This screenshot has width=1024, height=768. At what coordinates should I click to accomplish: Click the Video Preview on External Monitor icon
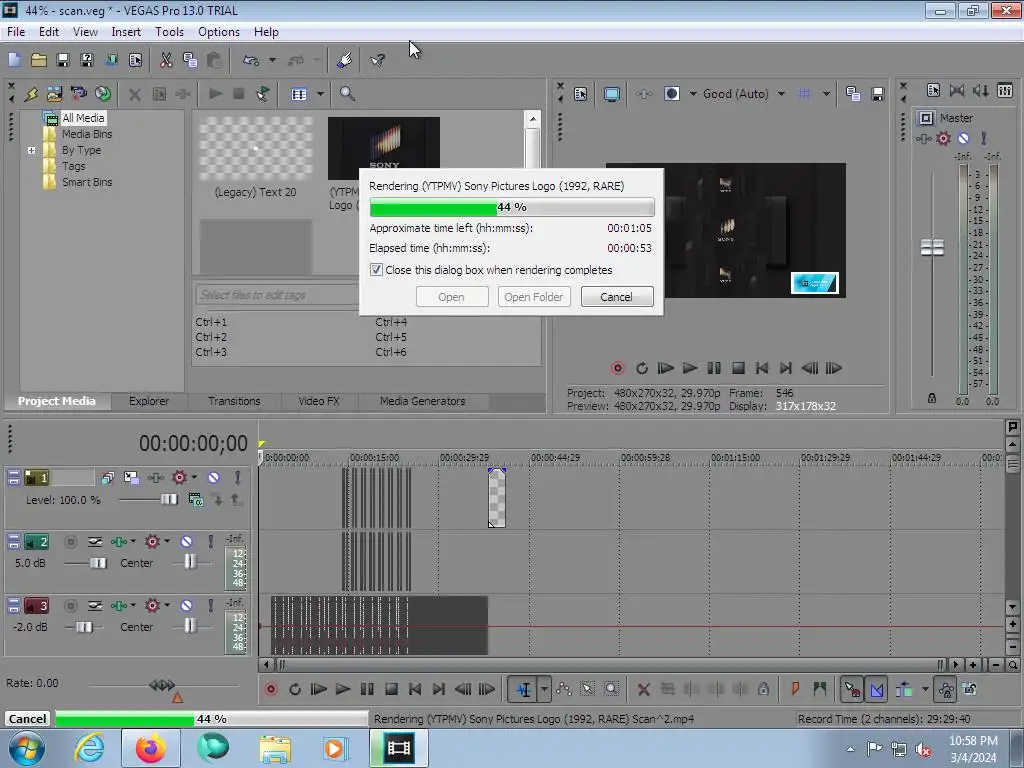(611, 94)
